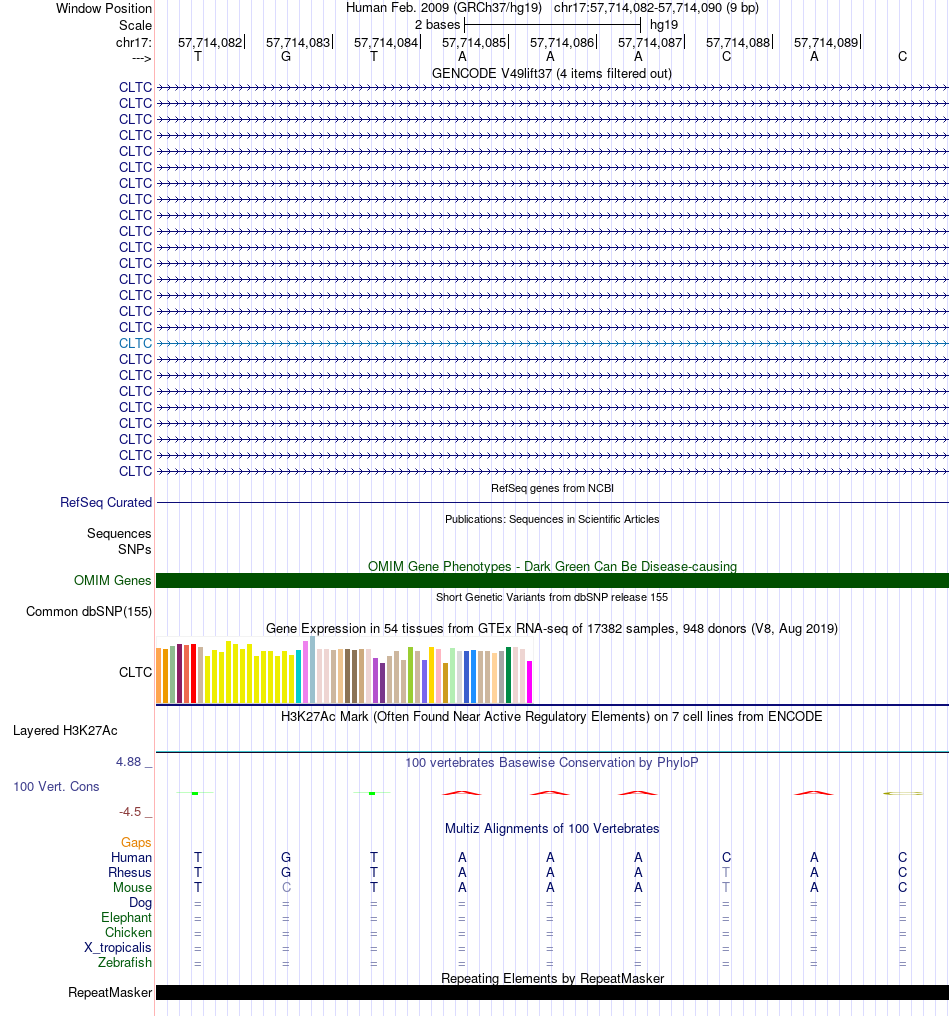Click the grey mismatched C in Mouse row
The width and height of the screenshot is (950, 1016).
pos(286,888)
